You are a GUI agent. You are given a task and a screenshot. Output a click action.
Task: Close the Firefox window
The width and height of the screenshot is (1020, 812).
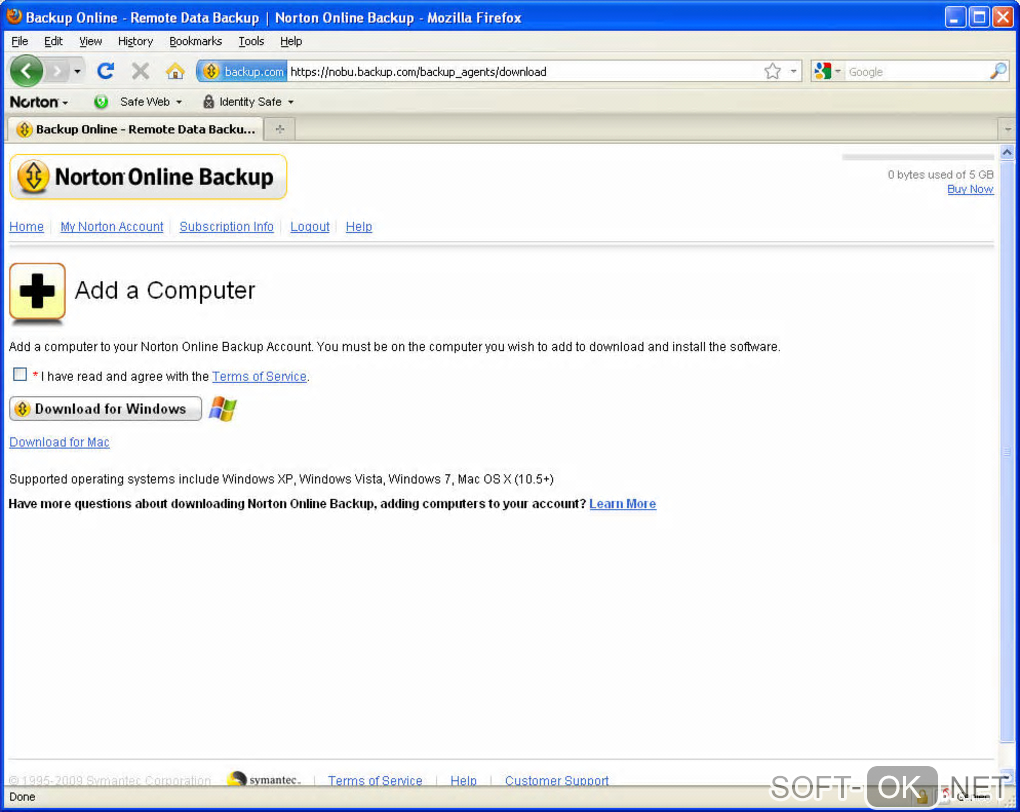(1002, 17)
